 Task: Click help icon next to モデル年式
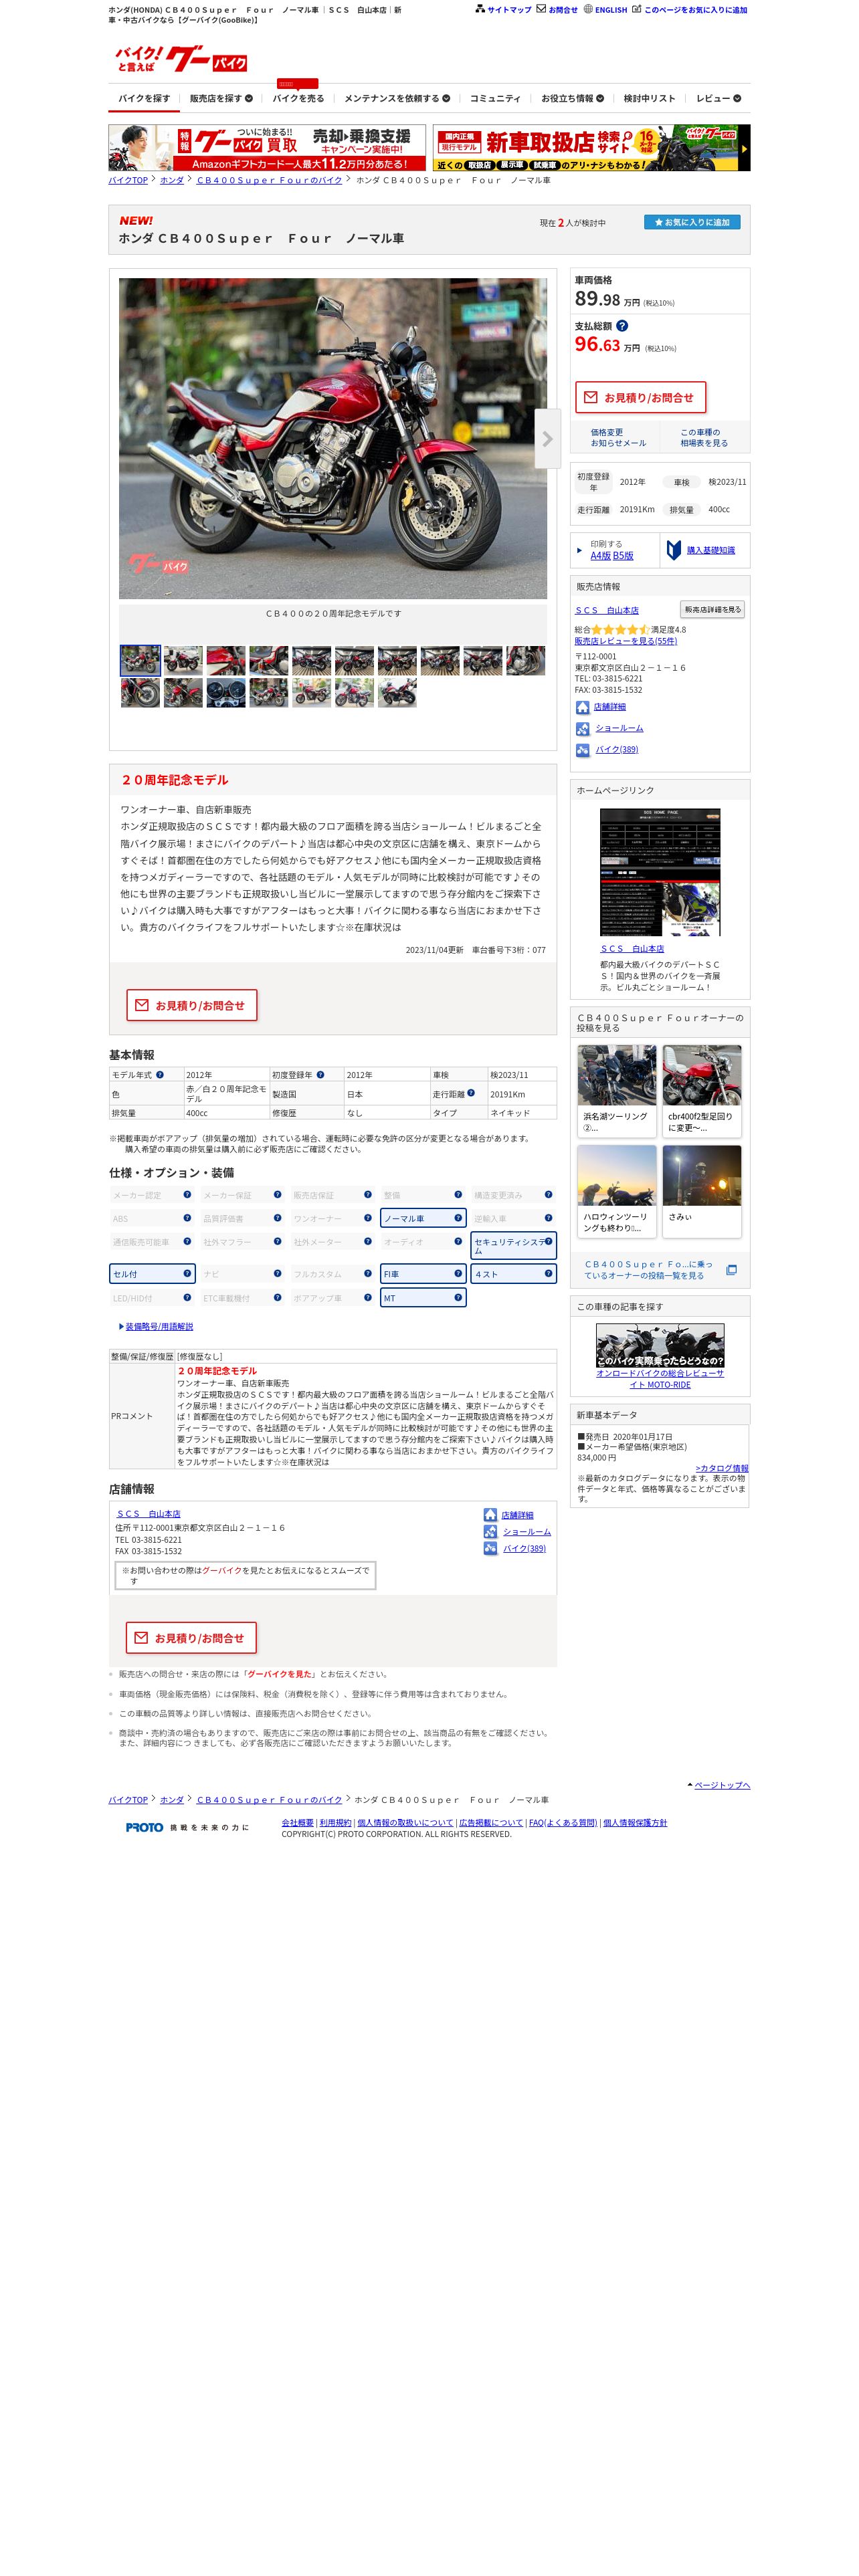pos(160,1075)
